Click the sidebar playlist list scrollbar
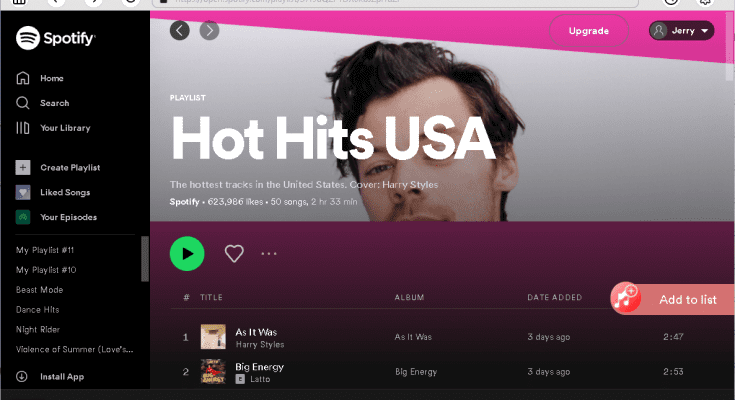The height and width of the screenshot is (400, 735). click(x=145, y=259)
